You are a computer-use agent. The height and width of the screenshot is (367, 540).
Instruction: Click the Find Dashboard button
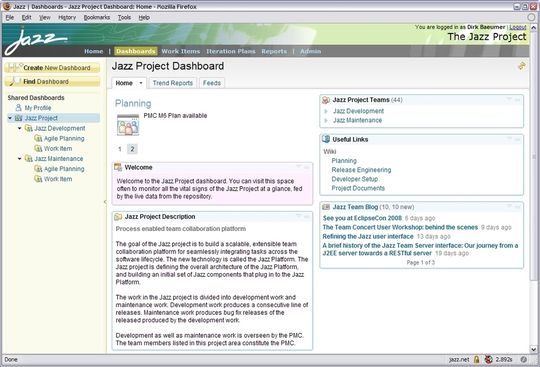point(52,81)
